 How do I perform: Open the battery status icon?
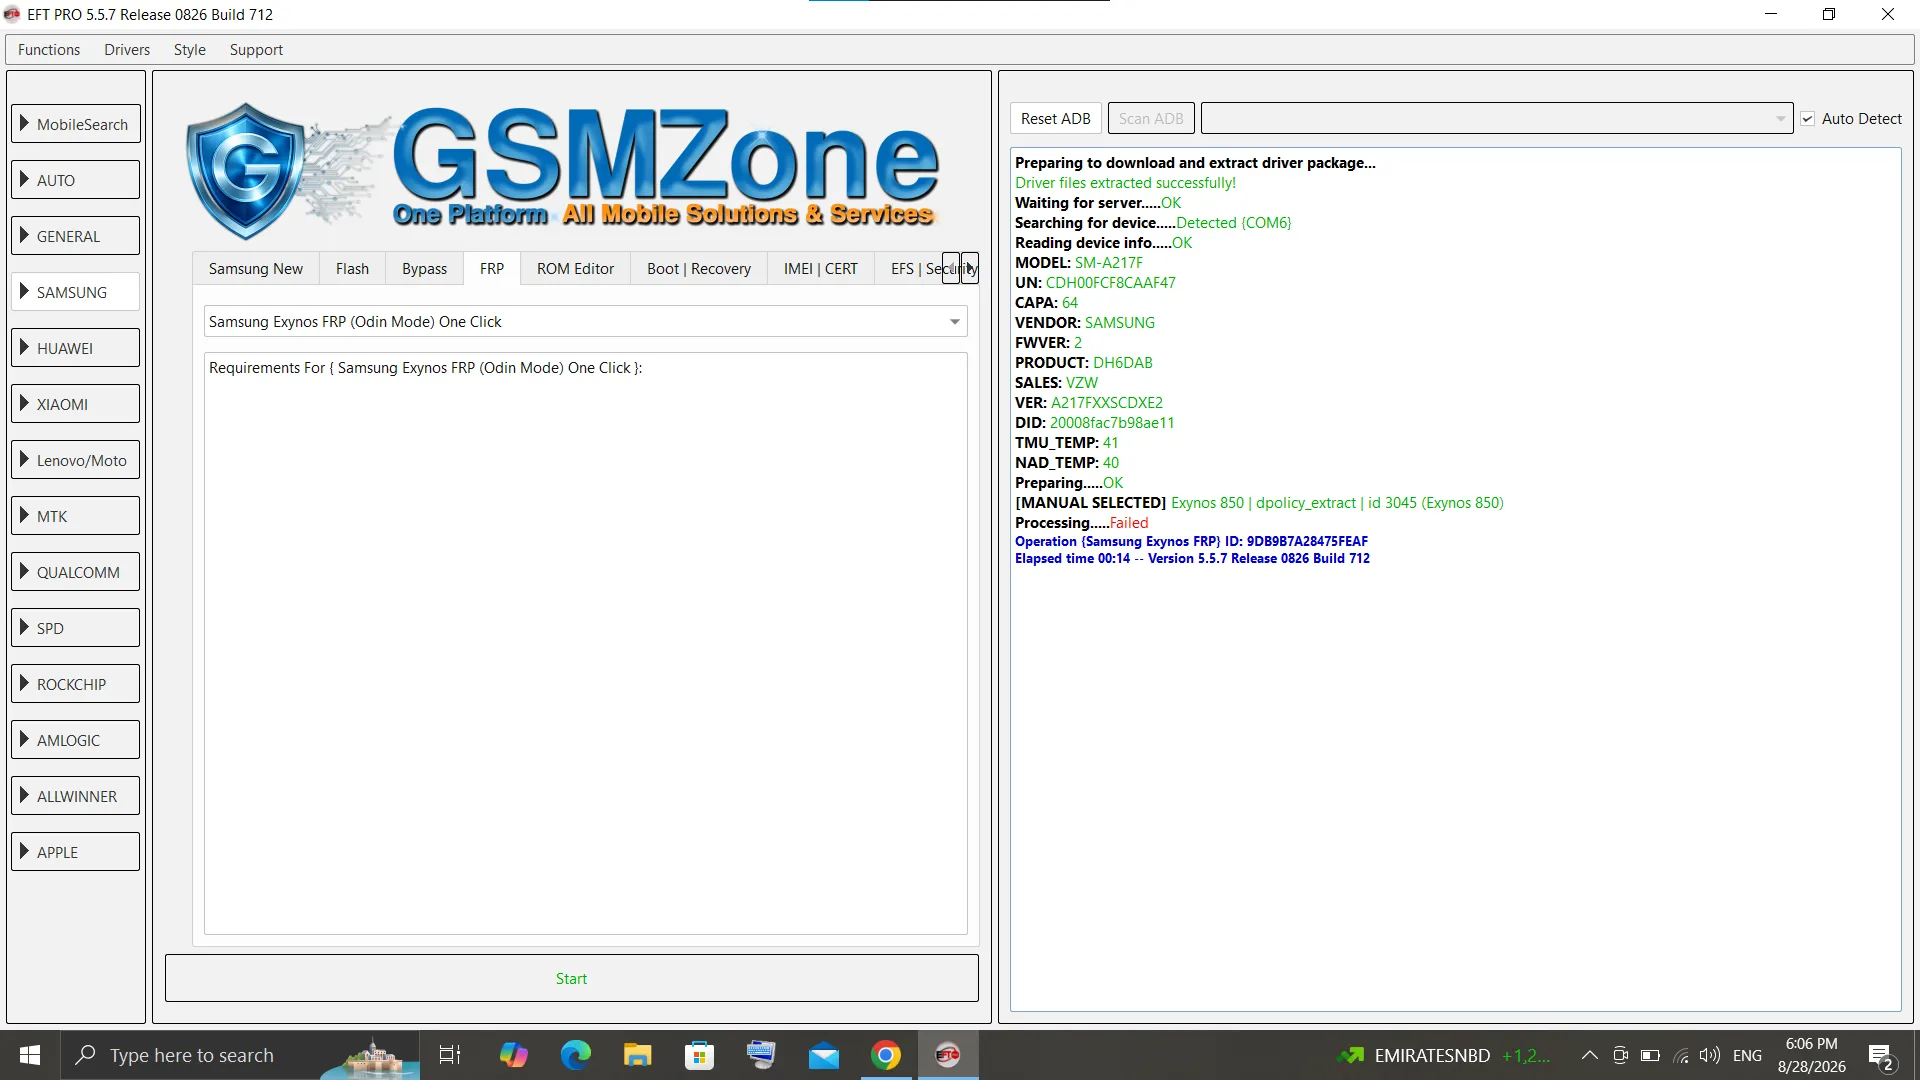pyautogui.click(x=1650, y=1055)
